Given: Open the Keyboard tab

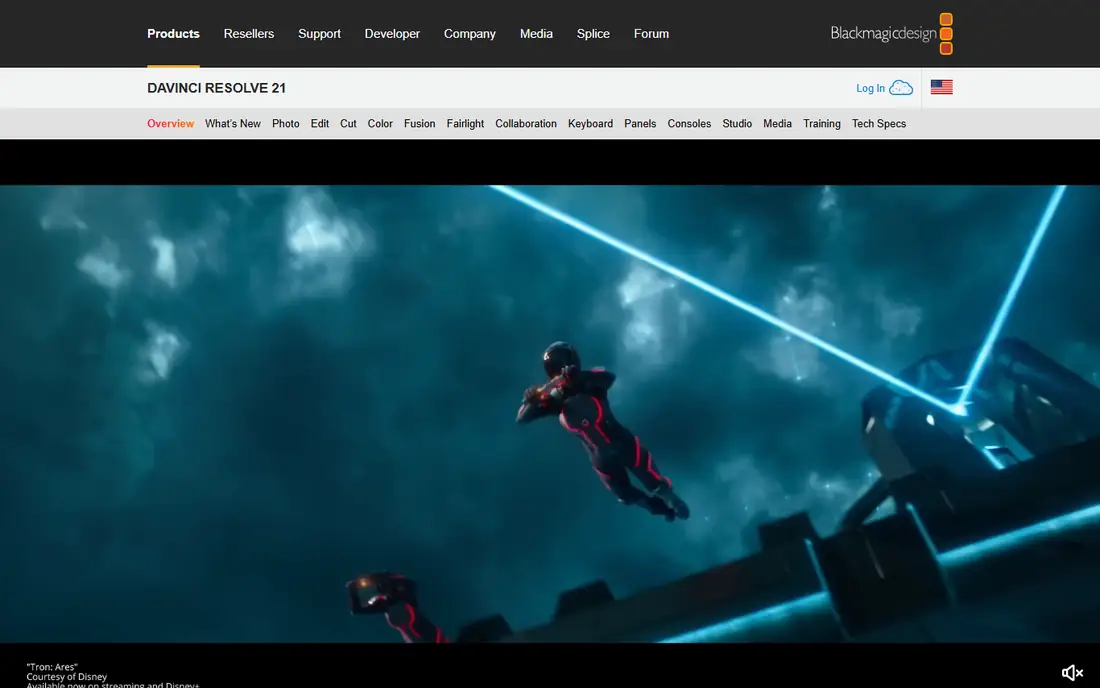Looking at the screenshot, I should (x=591, y=123).
